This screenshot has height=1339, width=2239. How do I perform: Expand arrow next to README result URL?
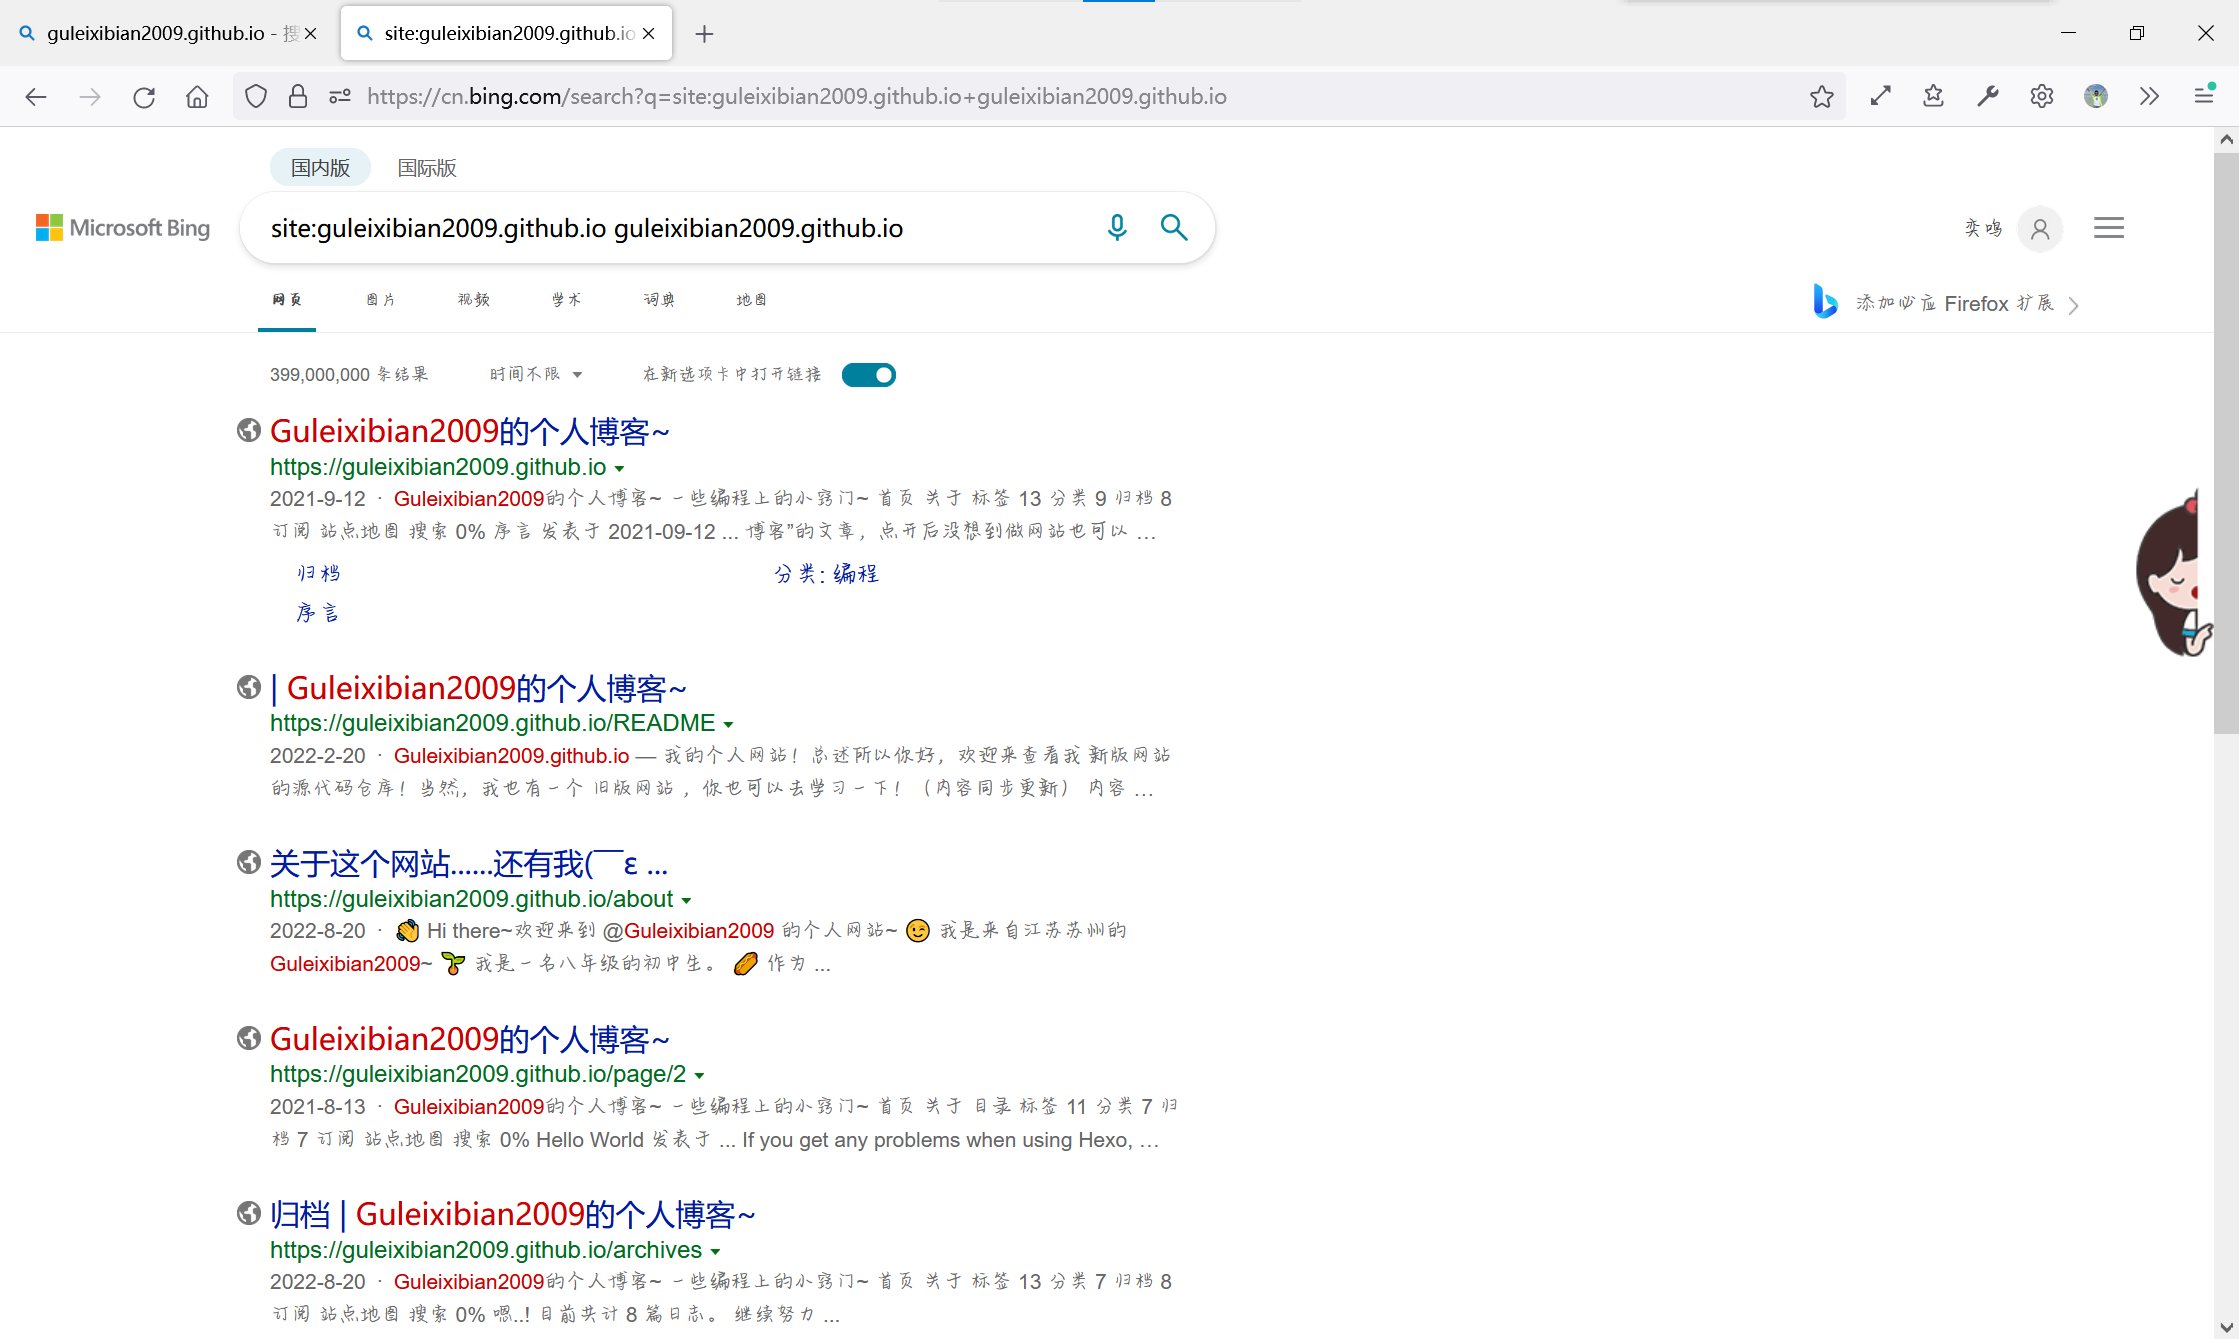[x=728, y=724]
